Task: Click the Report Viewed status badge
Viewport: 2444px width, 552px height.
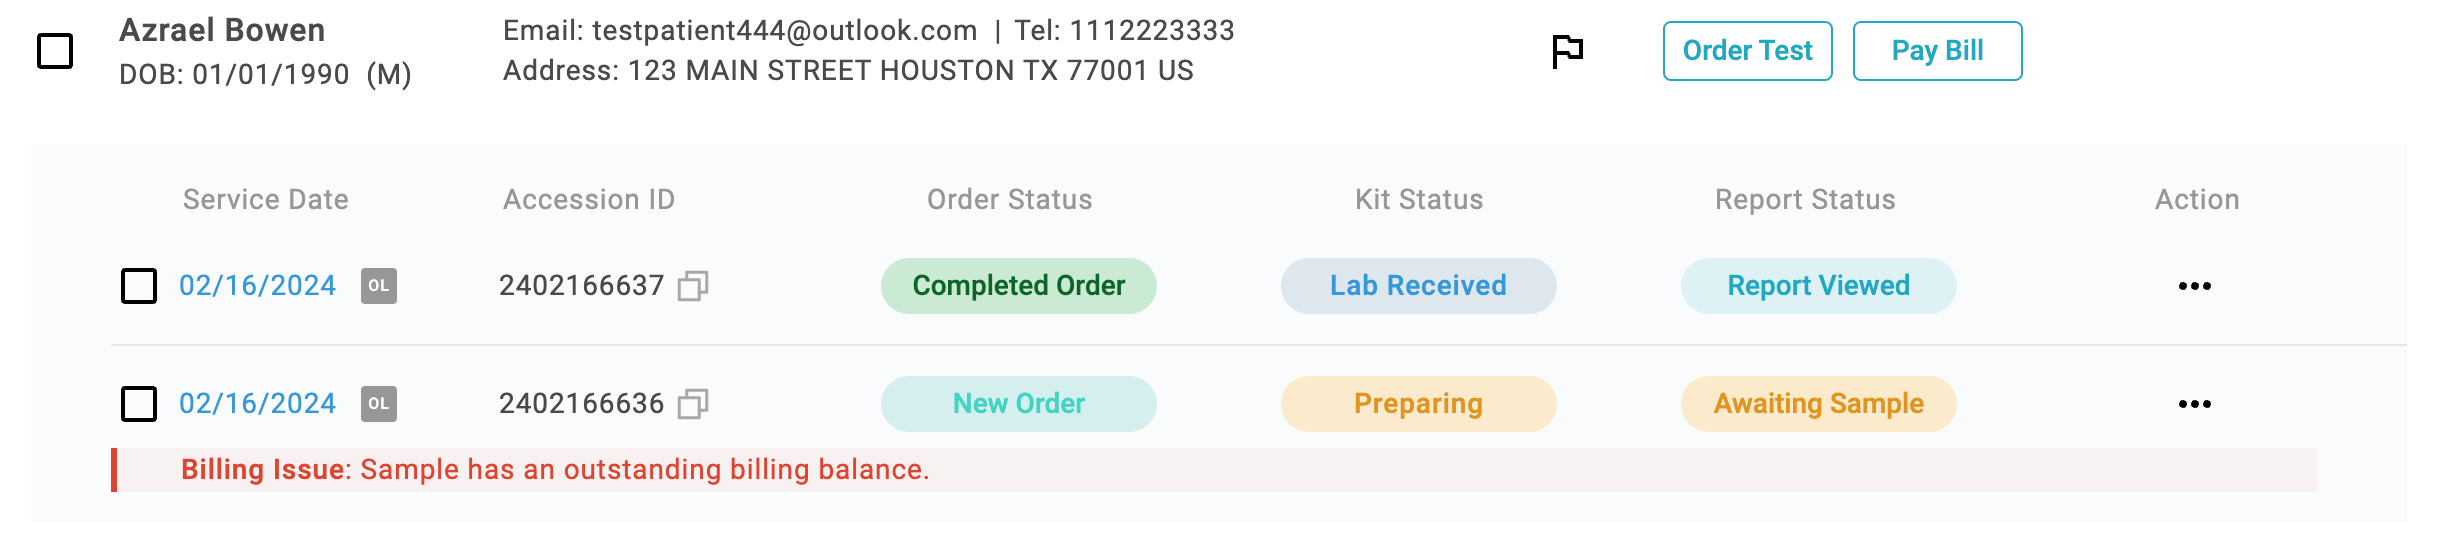Action: (x=1819, y=286)
